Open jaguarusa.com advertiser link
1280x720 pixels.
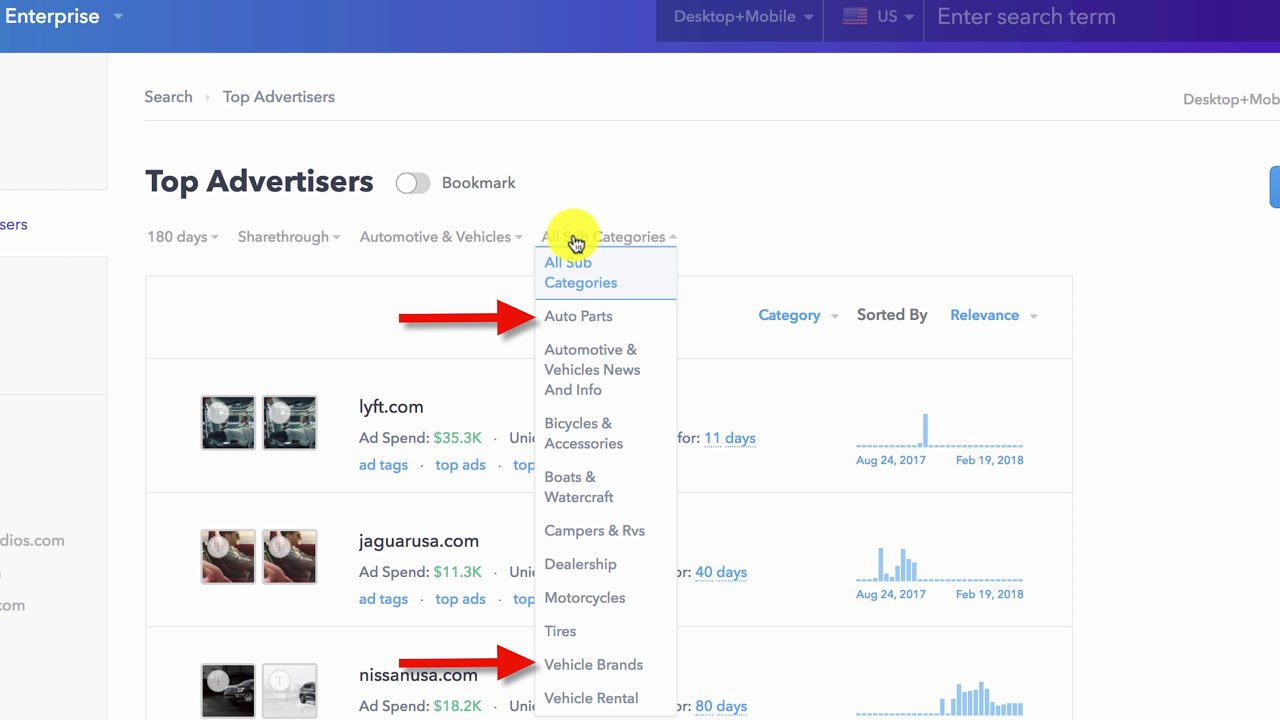[419, 541]
